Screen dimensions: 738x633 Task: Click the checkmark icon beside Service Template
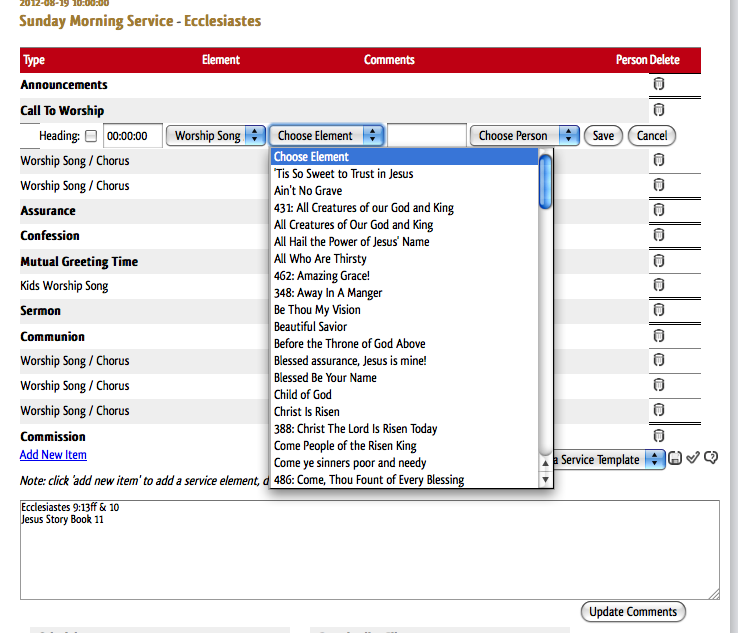[x=693, y=459]
